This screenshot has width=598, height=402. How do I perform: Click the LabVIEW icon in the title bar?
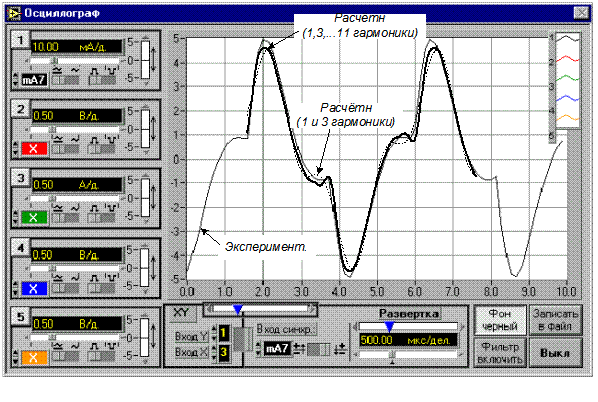point(14,13)
